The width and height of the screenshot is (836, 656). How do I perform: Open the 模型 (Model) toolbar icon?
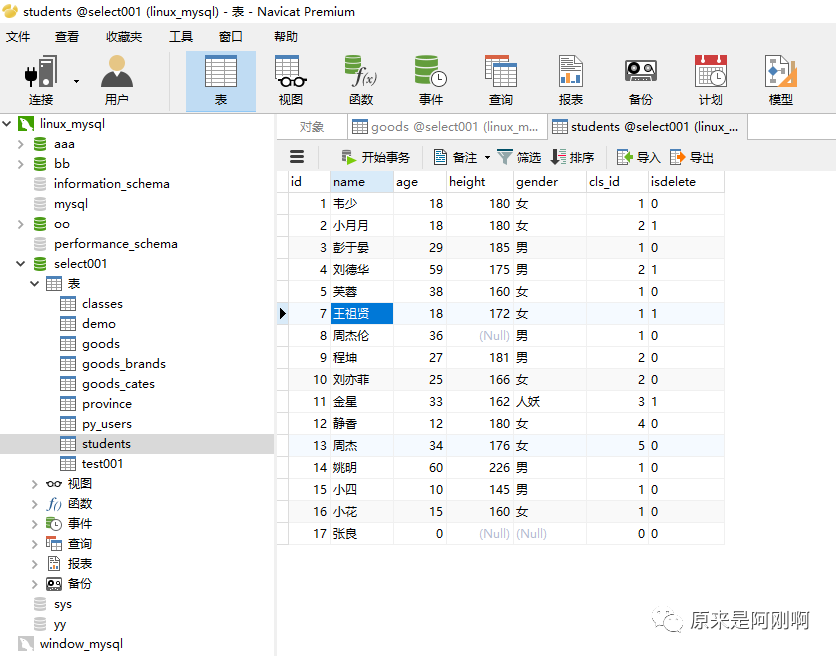[781, 81]
